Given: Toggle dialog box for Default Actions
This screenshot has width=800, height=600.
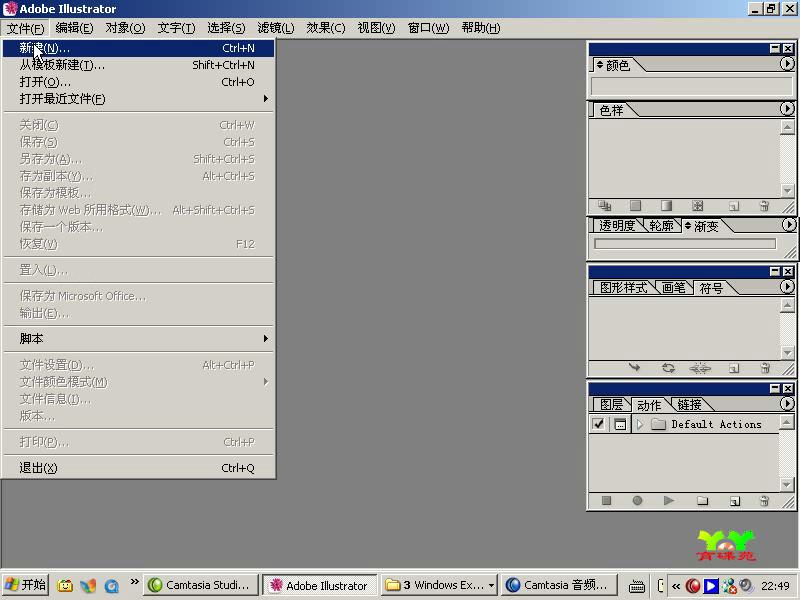Looking at the screenshot, I should point(620,424).
